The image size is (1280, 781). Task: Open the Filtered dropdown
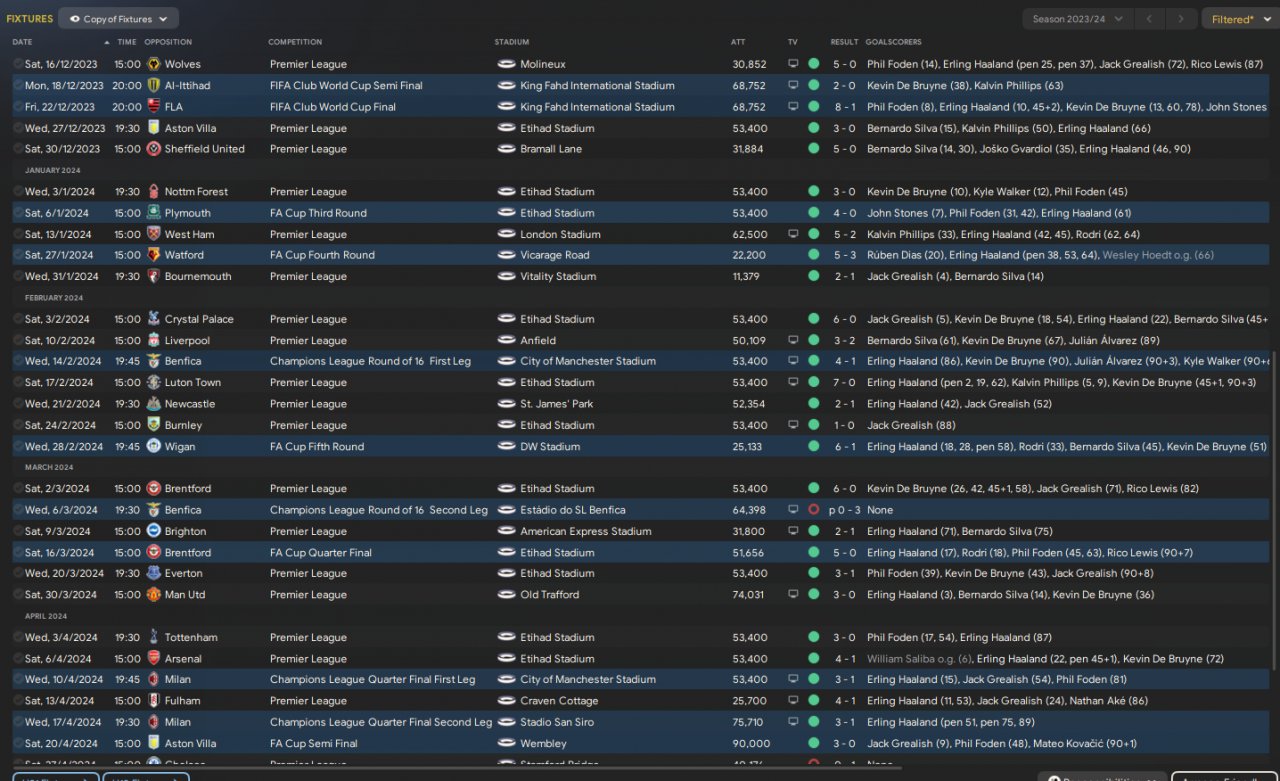coord(1240,19)
